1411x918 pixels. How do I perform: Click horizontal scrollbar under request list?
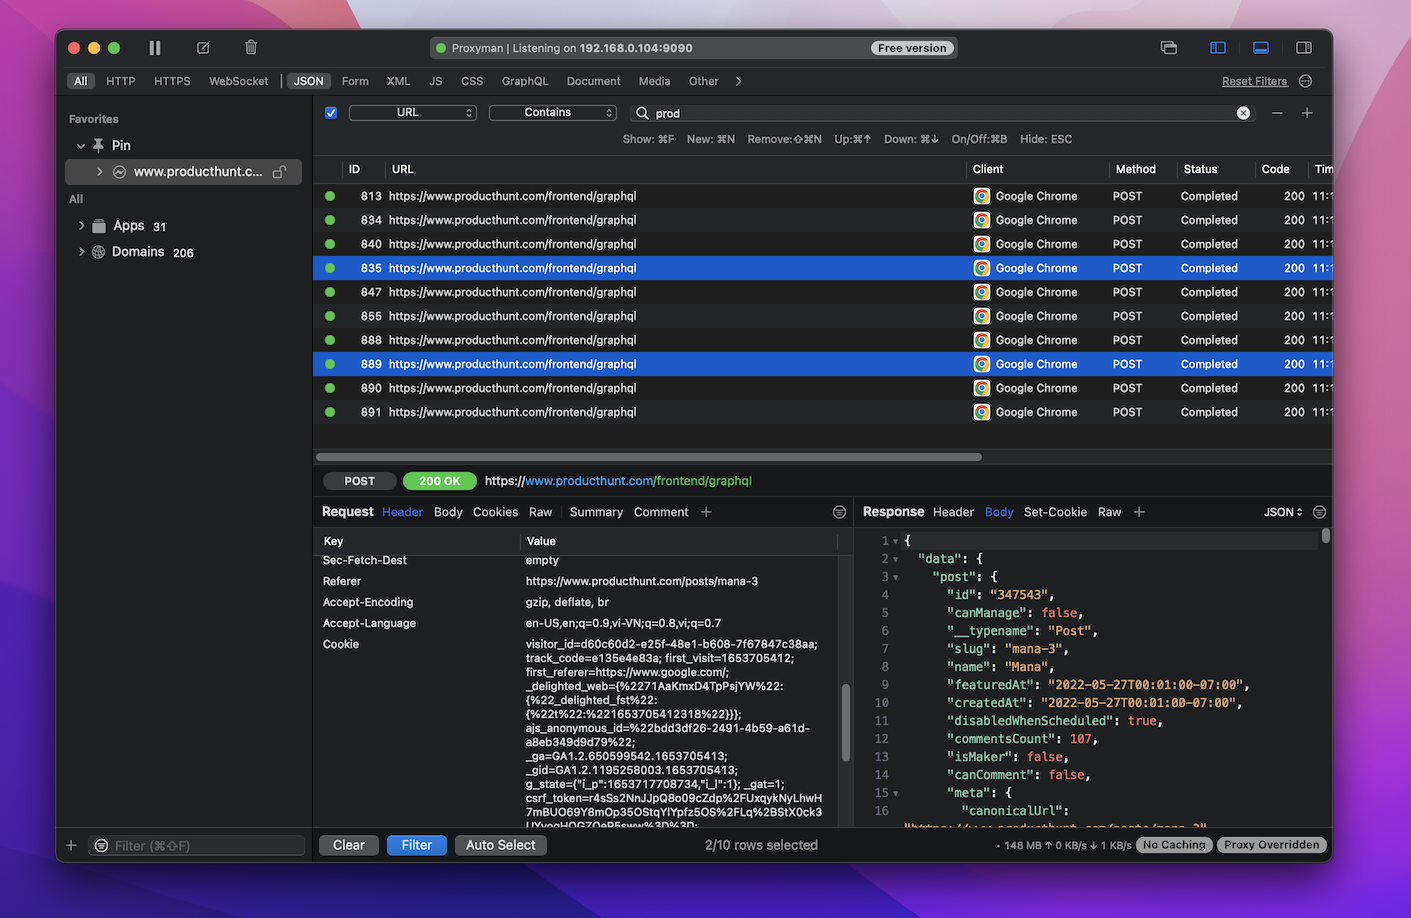pos(649,457)
